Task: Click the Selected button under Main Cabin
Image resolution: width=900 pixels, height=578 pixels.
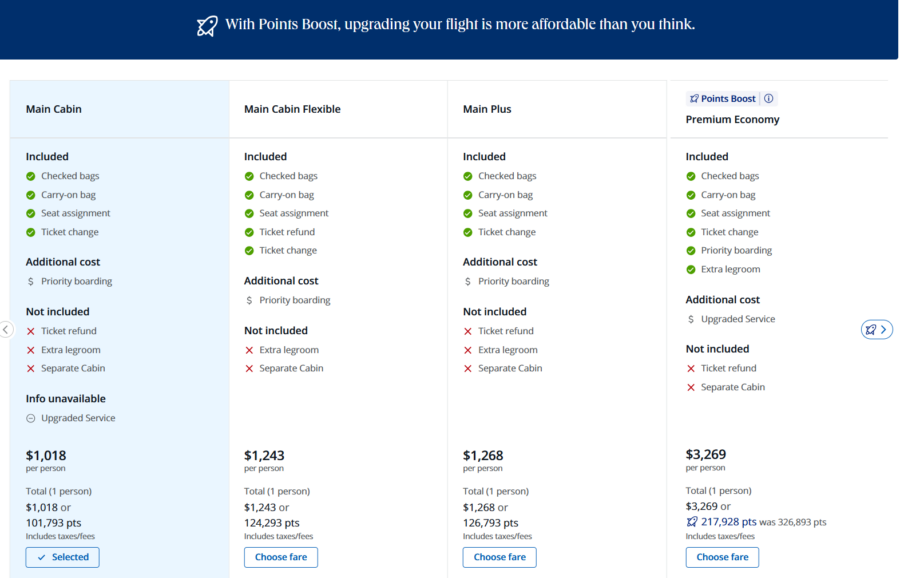Action: [62, 557]
